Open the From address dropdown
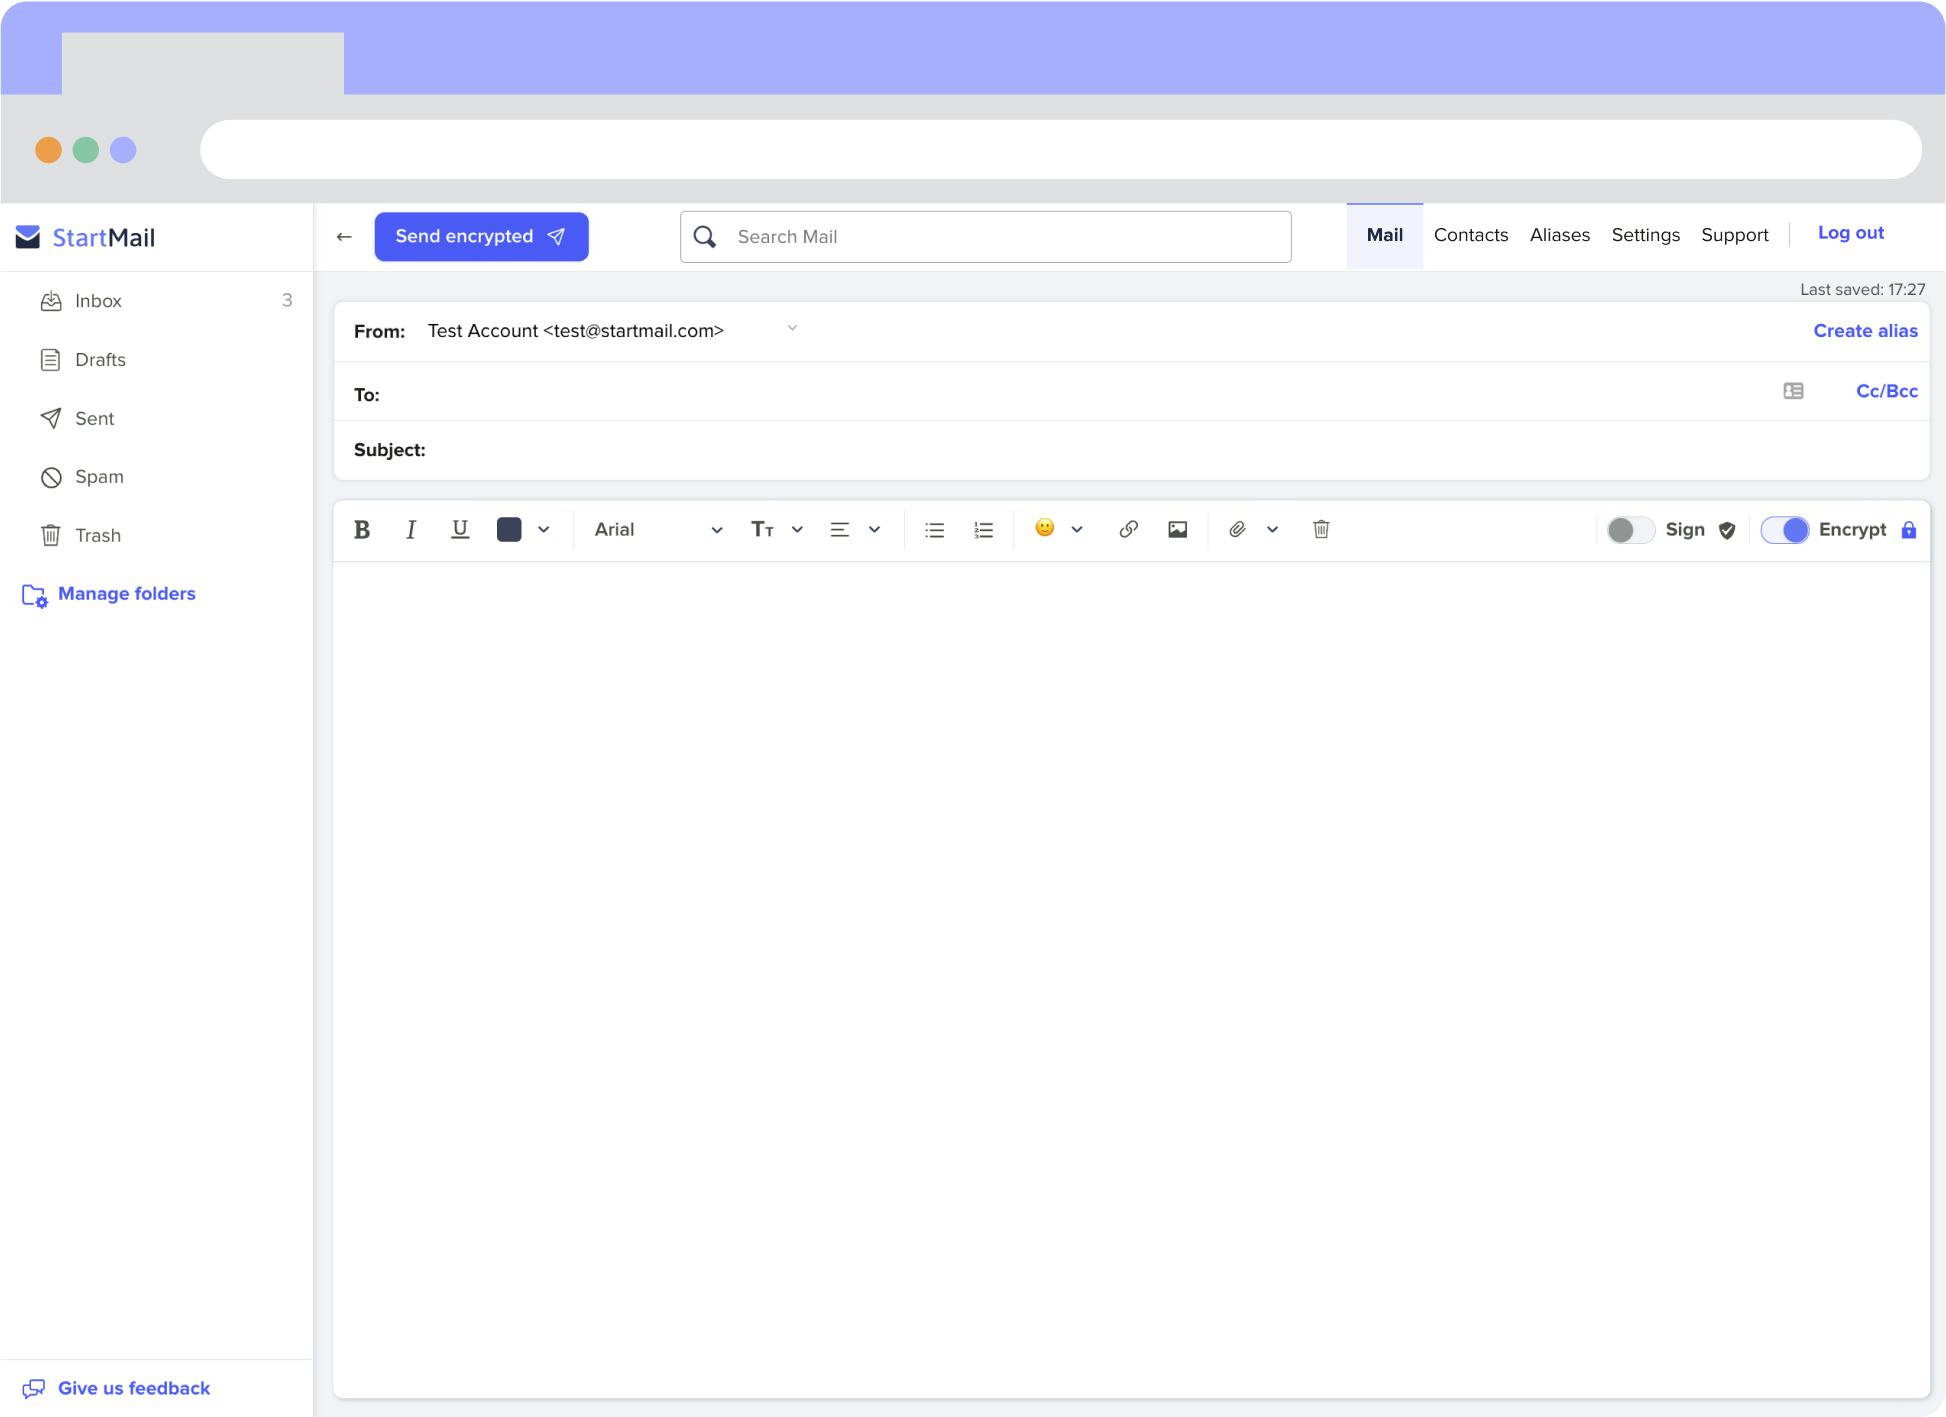The image size is (1946, 1417). click(x=791, y=328)
